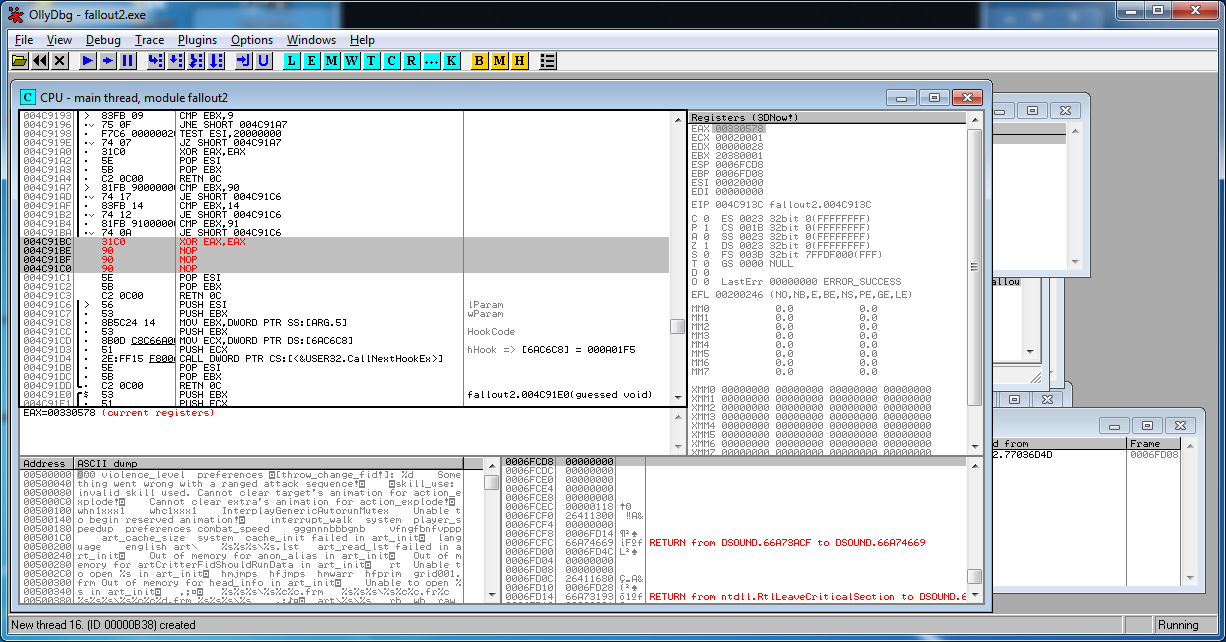This screenshot has height=642, width=1226.
Task: Click the Run thread toolbar icon
Action: [x=108, y=61]
